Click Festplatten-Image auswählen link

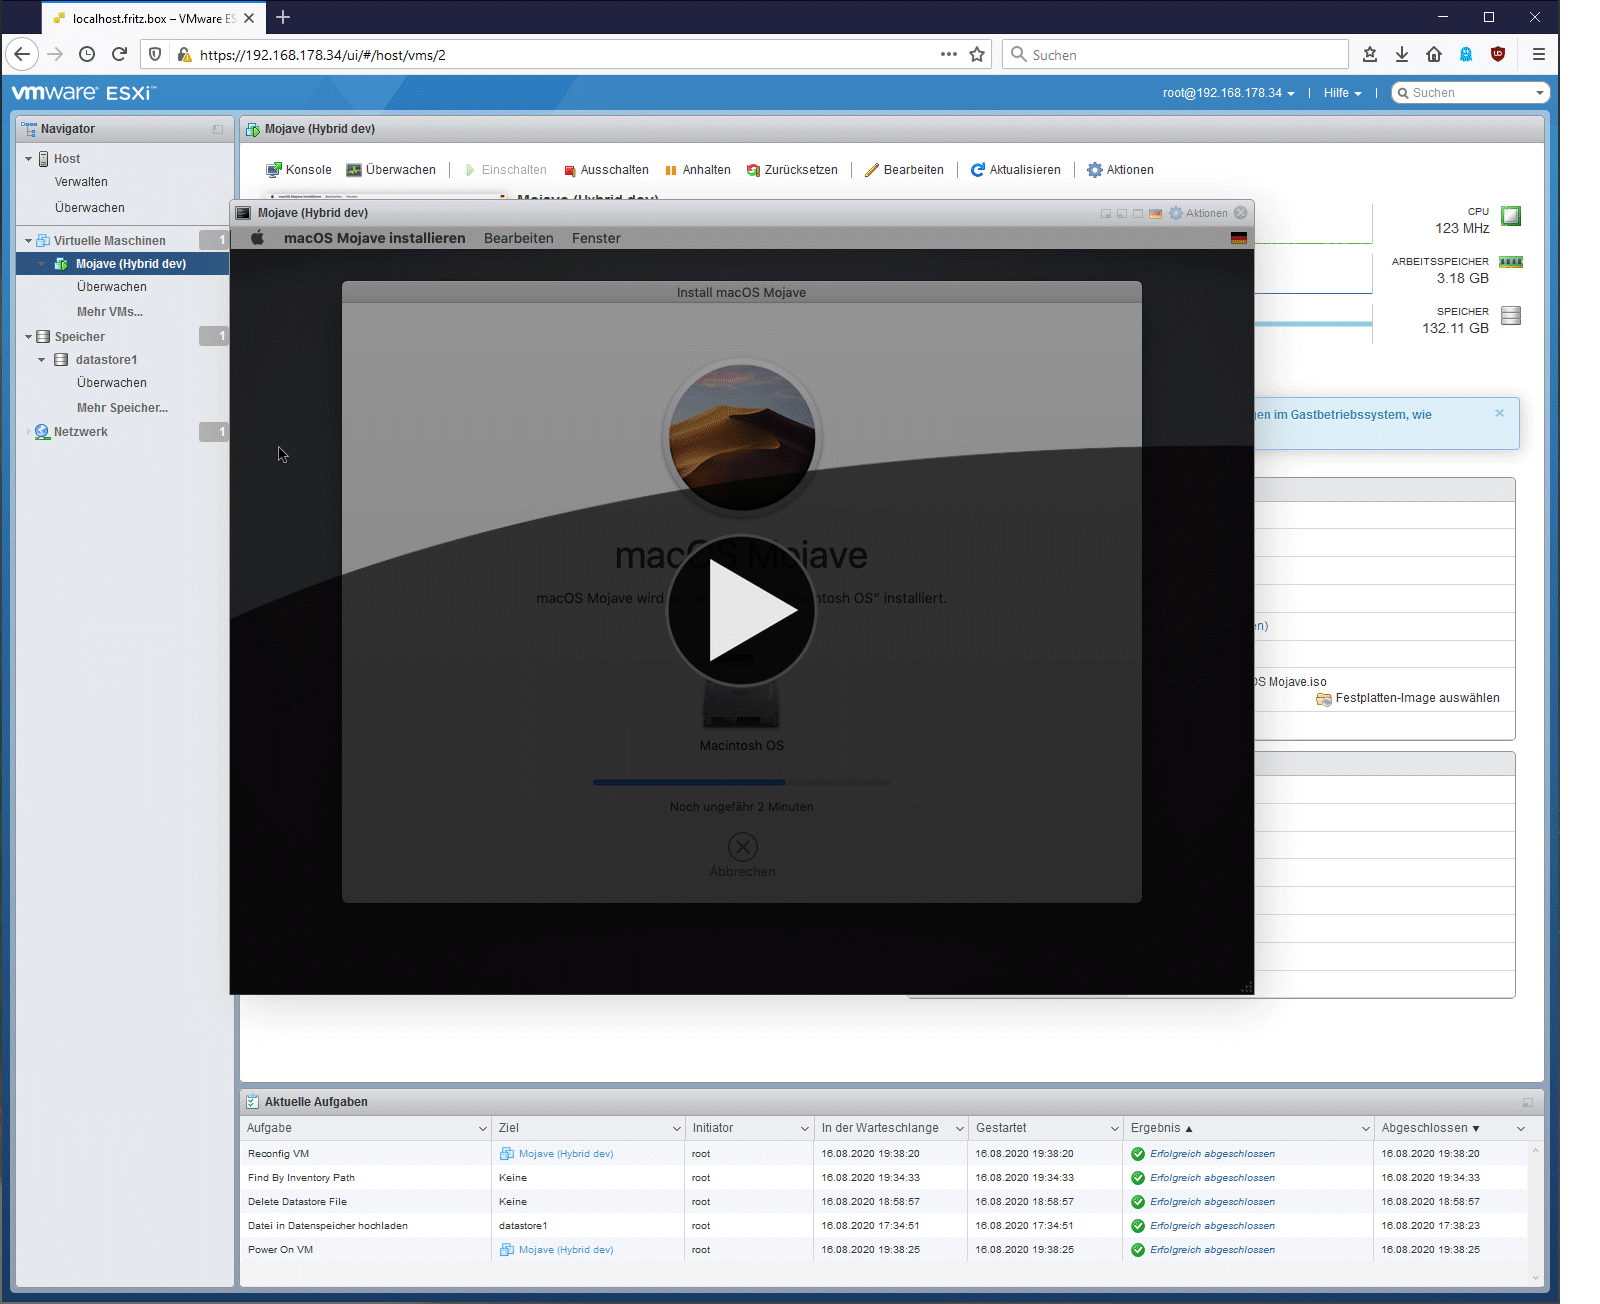click(1416, 698)
